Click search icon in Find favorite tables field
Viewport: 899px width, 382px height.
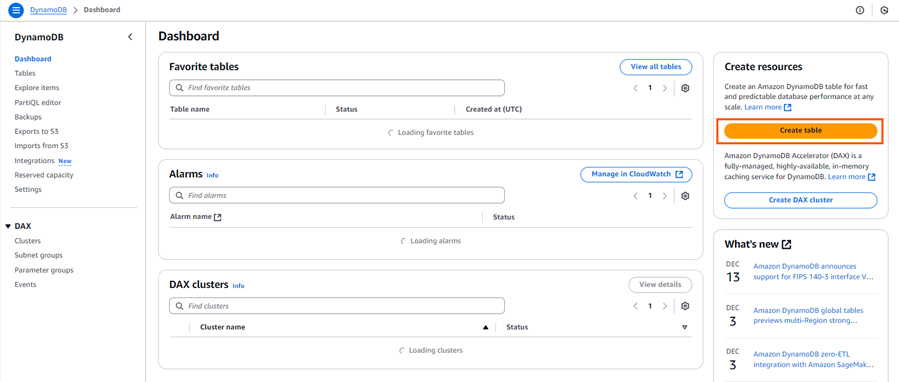[x=179, y=88]
